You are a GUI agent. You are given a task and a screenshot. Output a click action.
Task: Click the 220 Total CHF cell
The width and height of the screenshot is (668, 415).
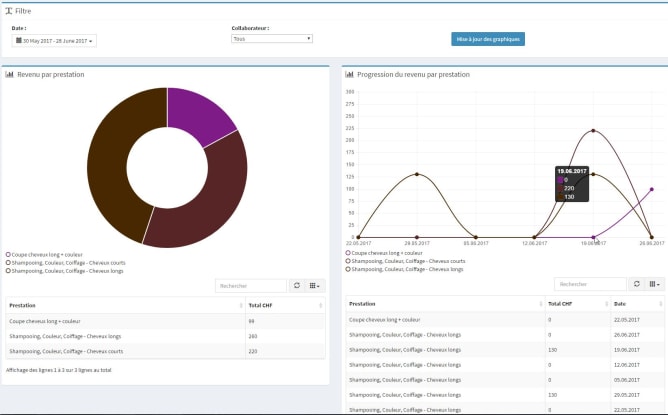pos(285,351)
